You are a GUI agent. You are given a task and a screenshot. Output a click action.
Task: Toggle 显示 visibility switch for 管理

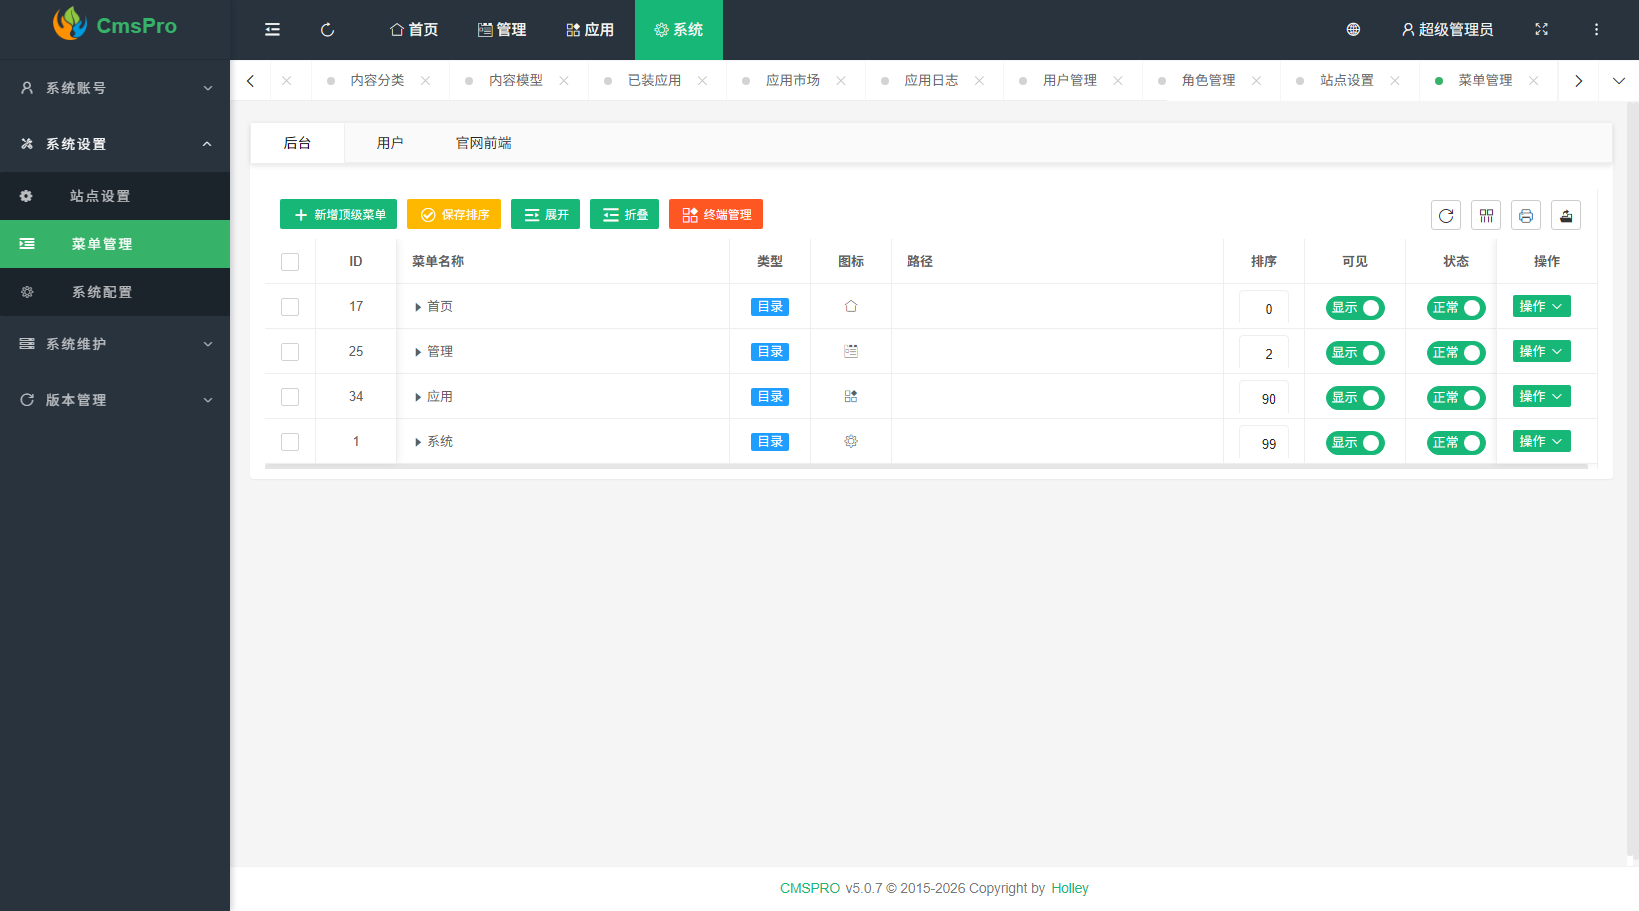coord(1355,353)
